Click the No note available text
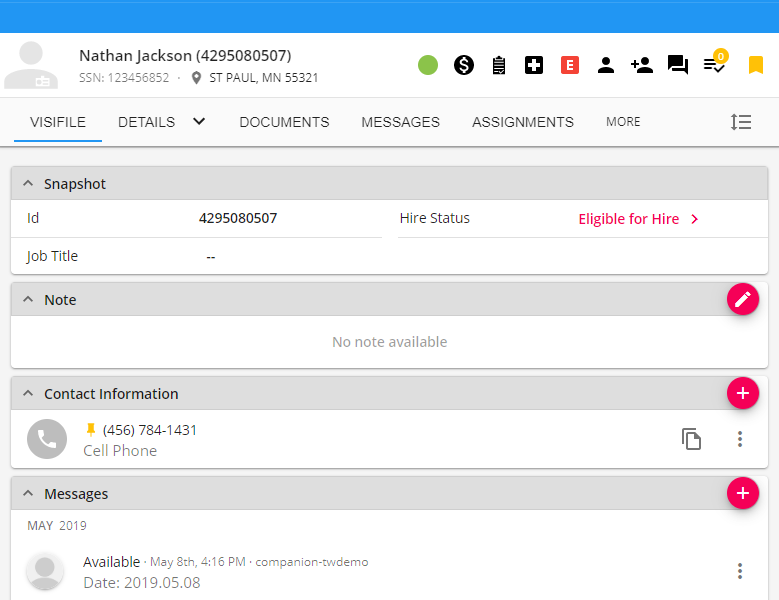The image size is (779, 600). [390, 342]
